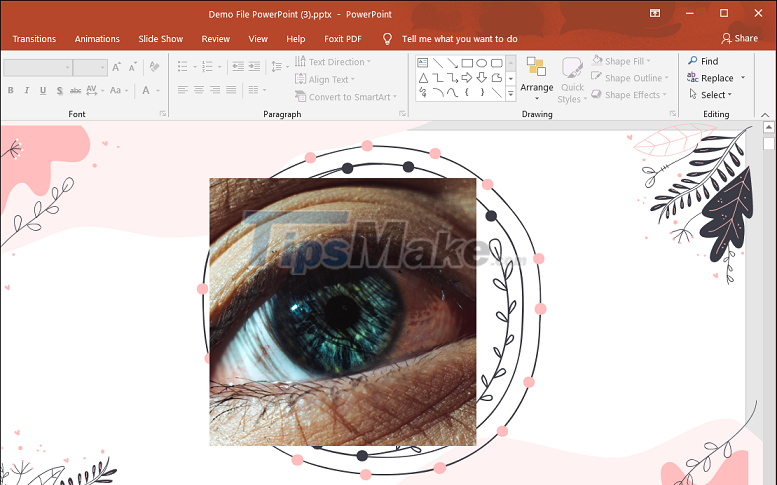Image resolution: width=777 pixels, height=485 pixels.
Task: Open Ribbon Display Options icon
Action: [655, 13]
